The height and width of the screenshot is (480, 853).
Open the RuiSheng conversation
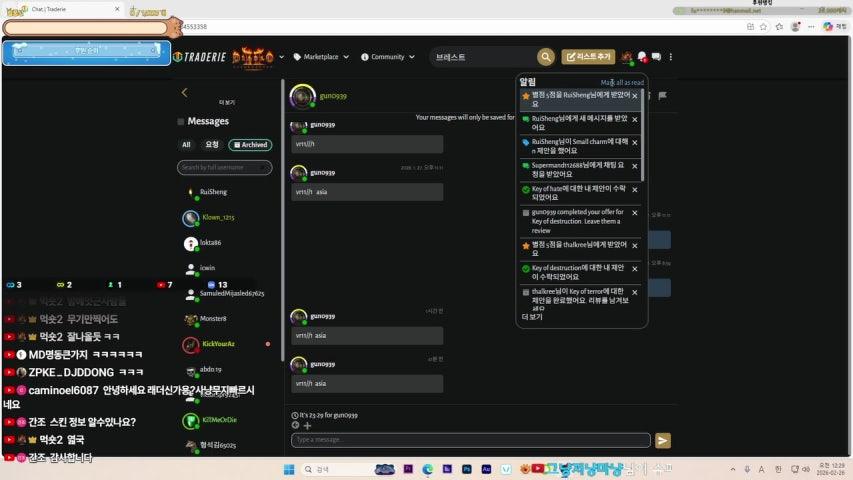(227, 192)
